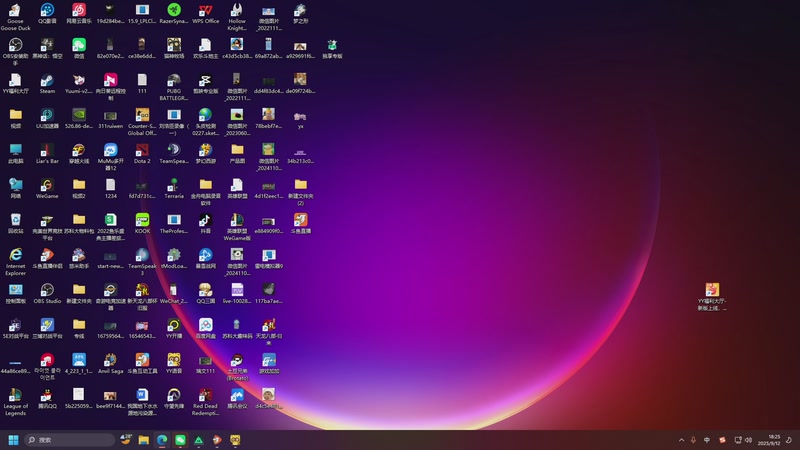Open the folder named yx
The width and height of the screenshot is (800, 450).
(301, 118)
